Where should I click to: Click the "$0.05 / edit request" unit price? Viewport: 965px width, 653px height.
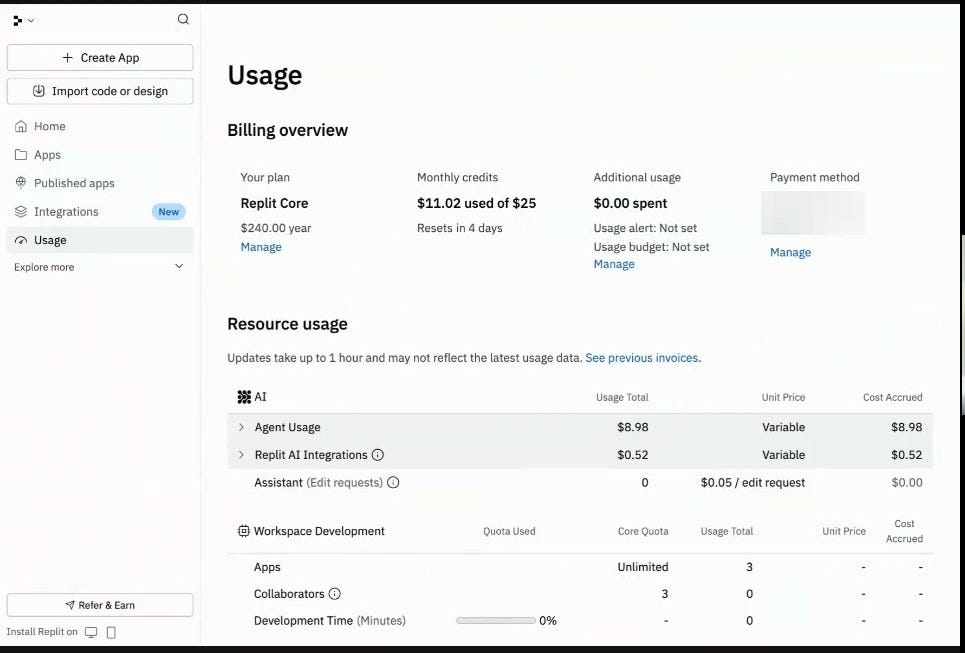pyautogui.click(x=753, y=483)
